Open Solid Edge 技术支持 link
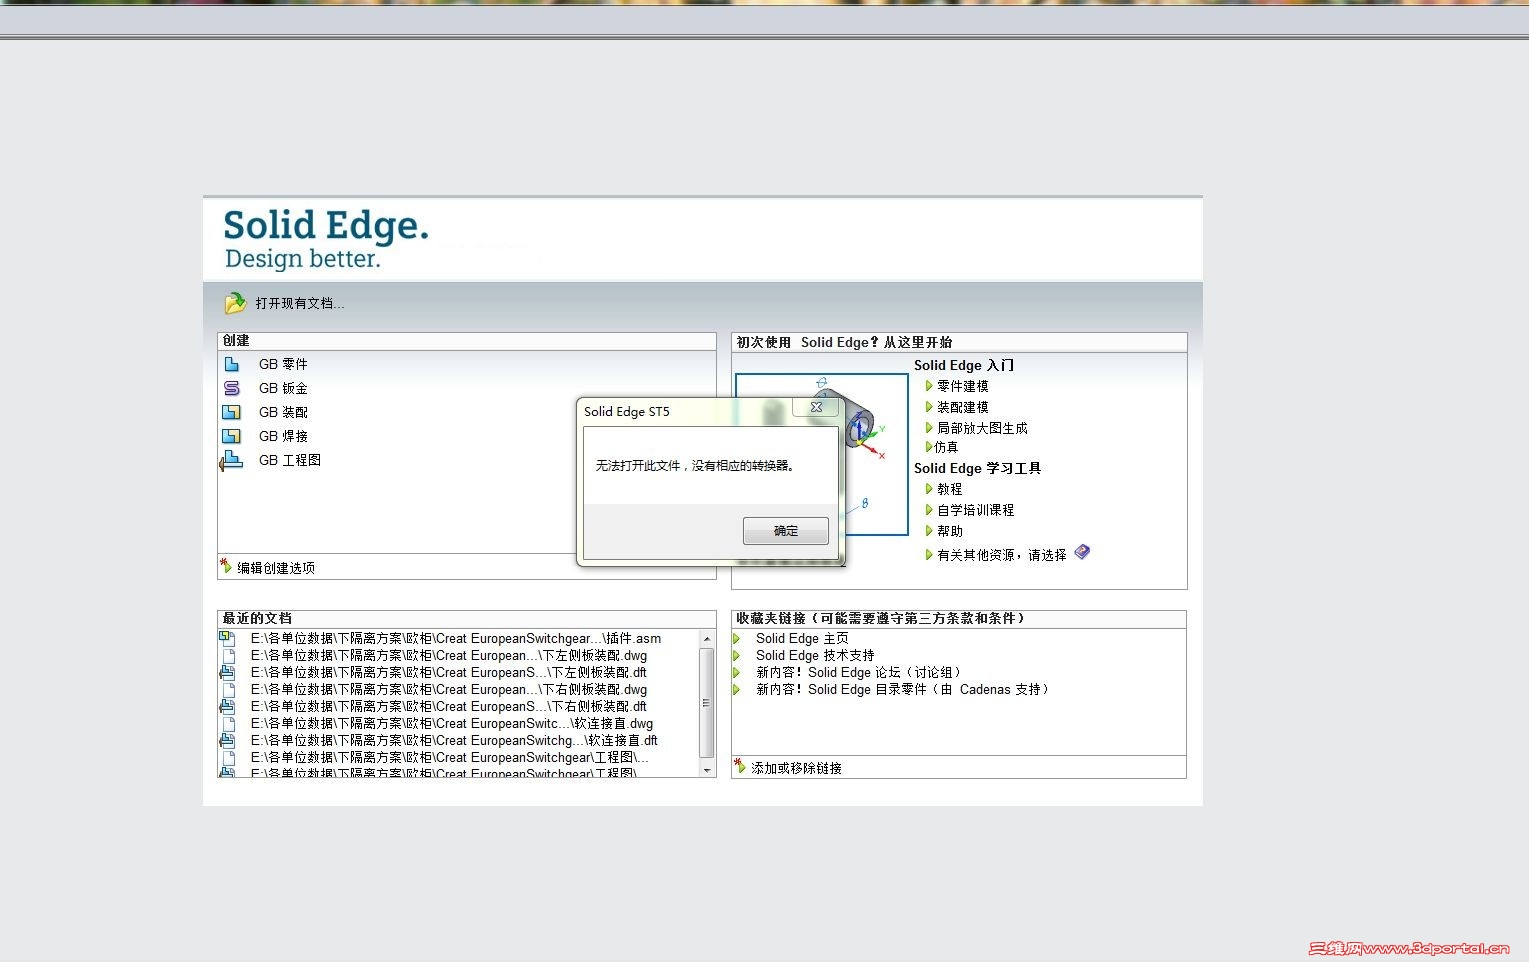 [x=815, y=655]
